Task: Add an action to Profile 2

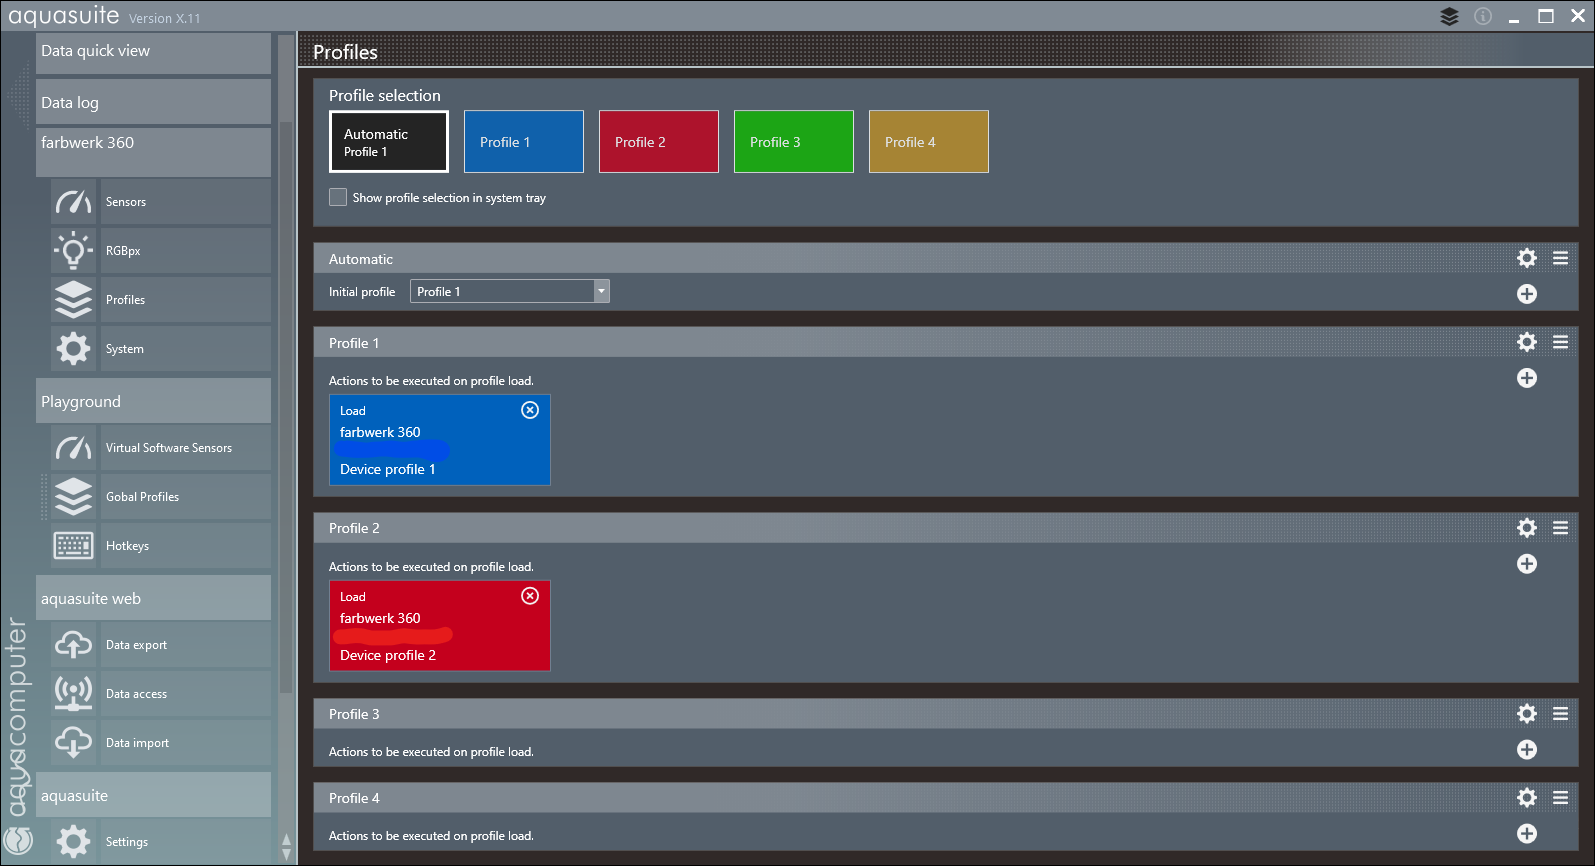Action: coord(1527,564)
